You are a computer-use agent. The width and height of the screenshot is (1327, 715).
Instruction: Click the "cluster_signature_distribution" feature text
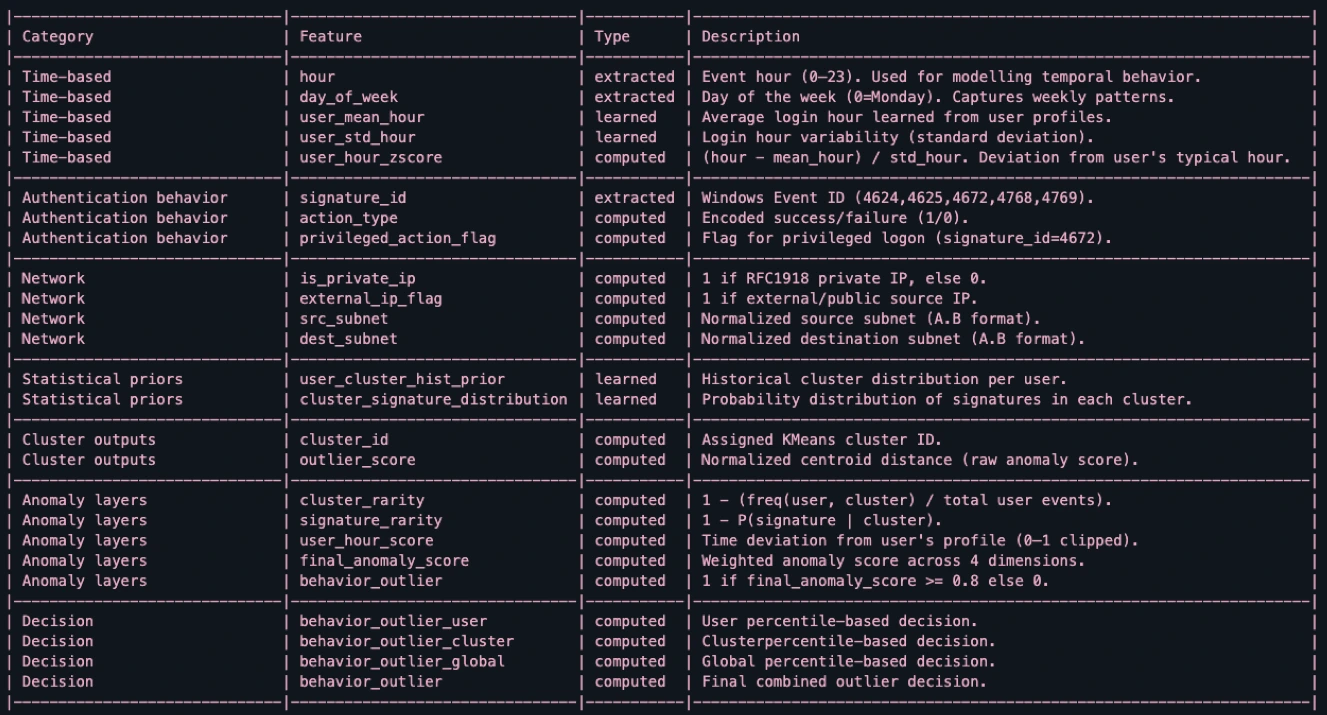point(433,399)
